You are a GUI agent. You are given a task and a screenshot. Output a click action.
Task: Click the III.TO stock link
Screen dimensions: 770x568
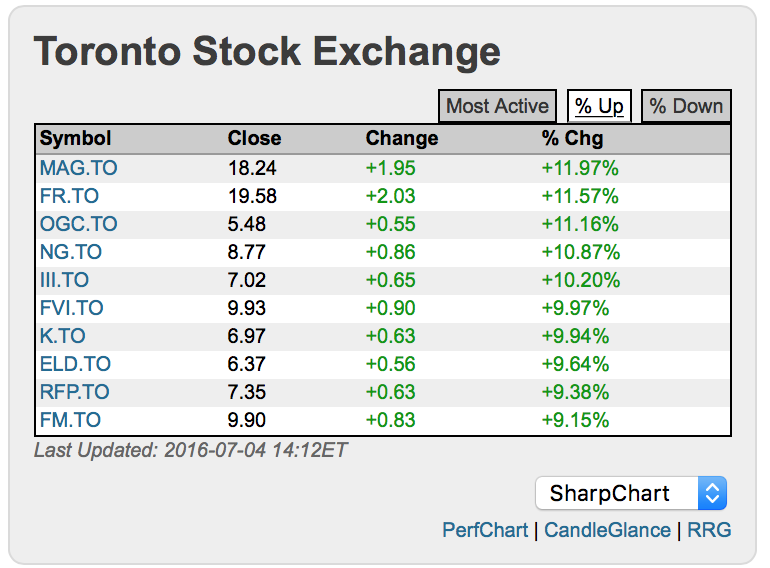pyautogui.click(x=64, y=280)
